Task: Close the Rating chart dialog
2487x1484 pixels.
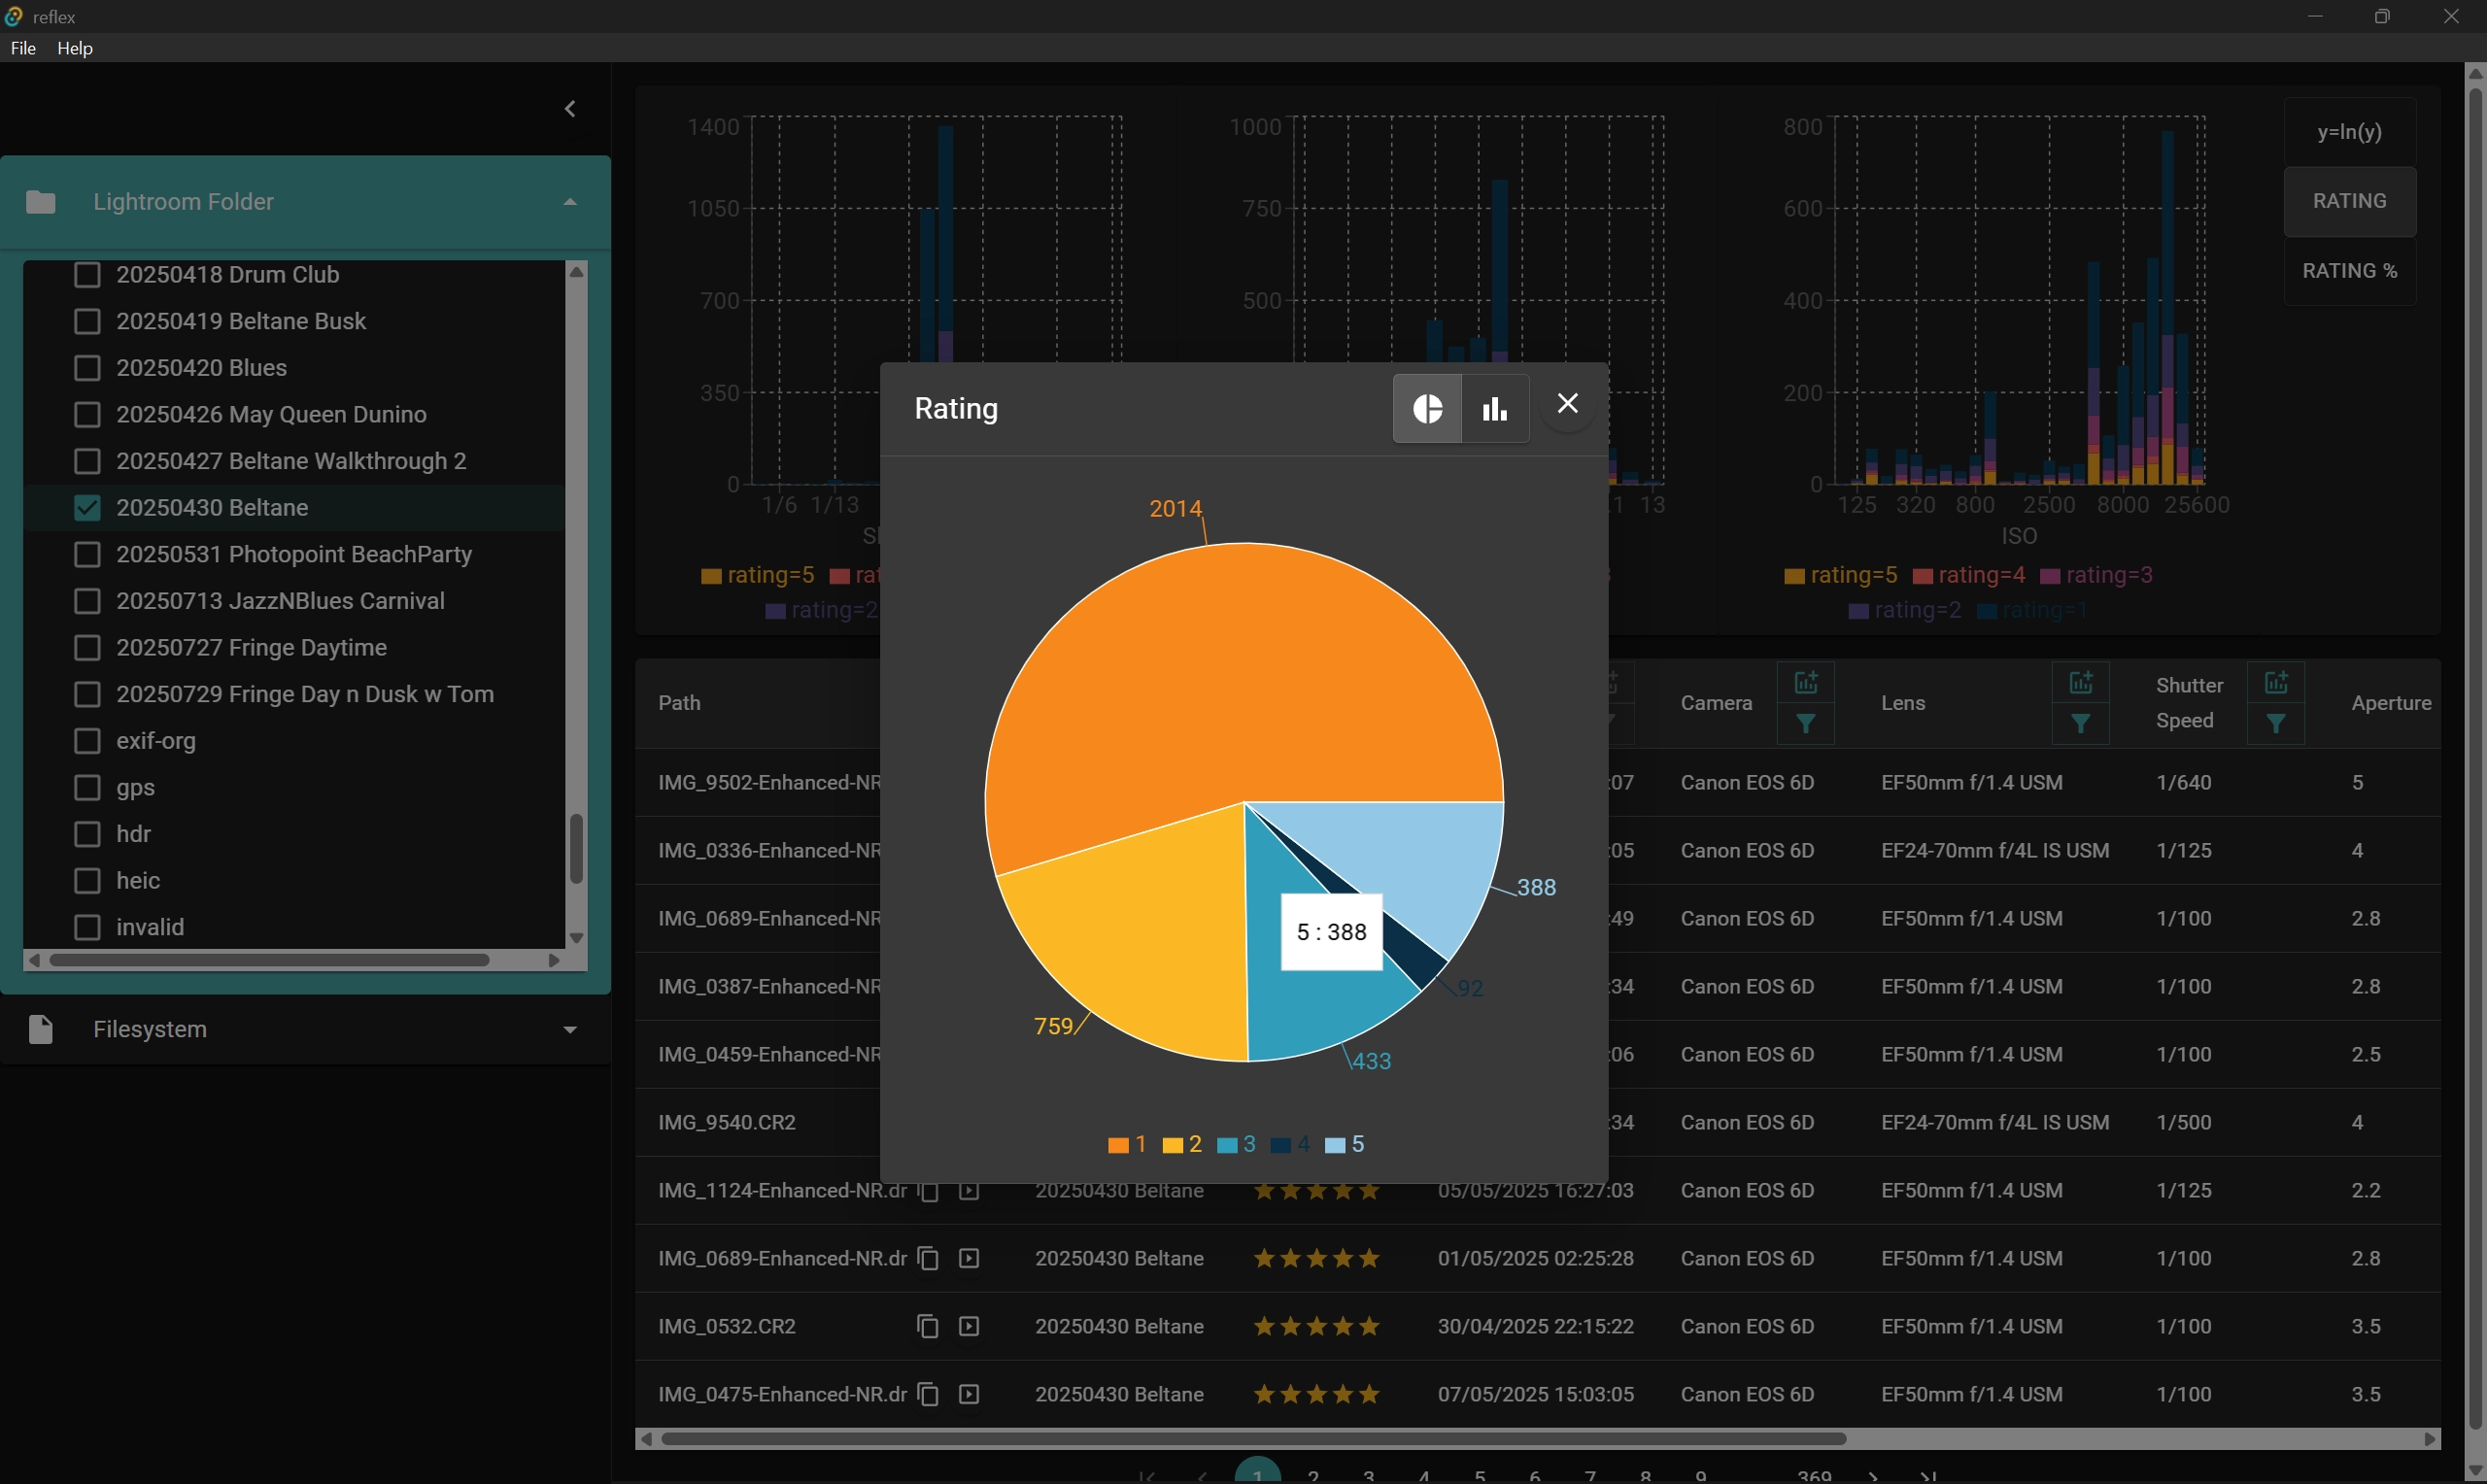Action: (x=1567, y=404)
